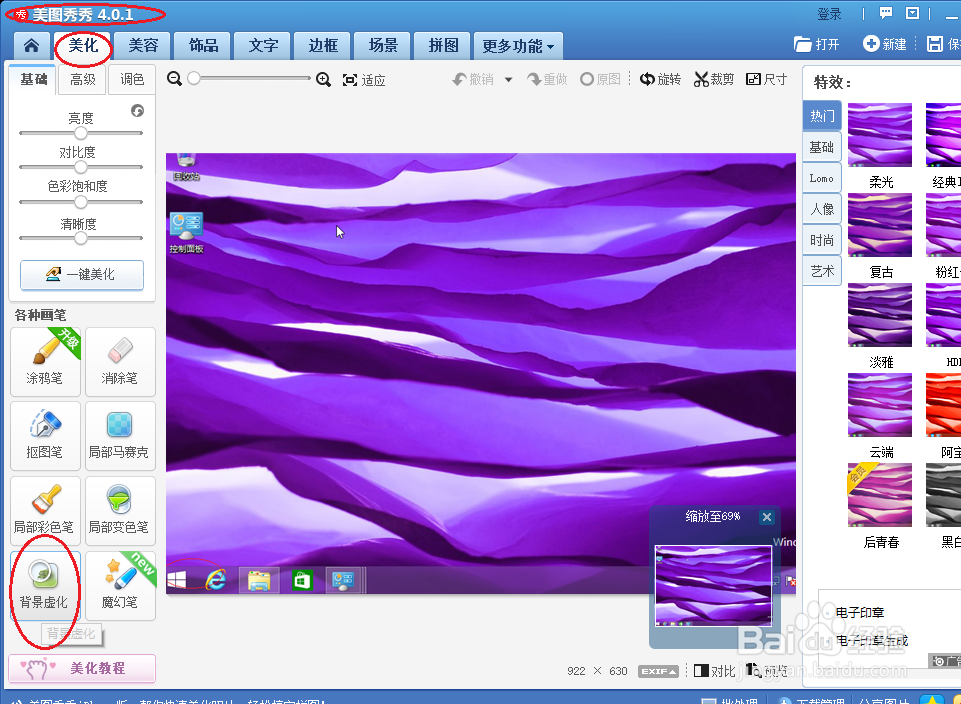Click the zoom slider handle
The image size is (961, 704).
[x=194, y=78]
